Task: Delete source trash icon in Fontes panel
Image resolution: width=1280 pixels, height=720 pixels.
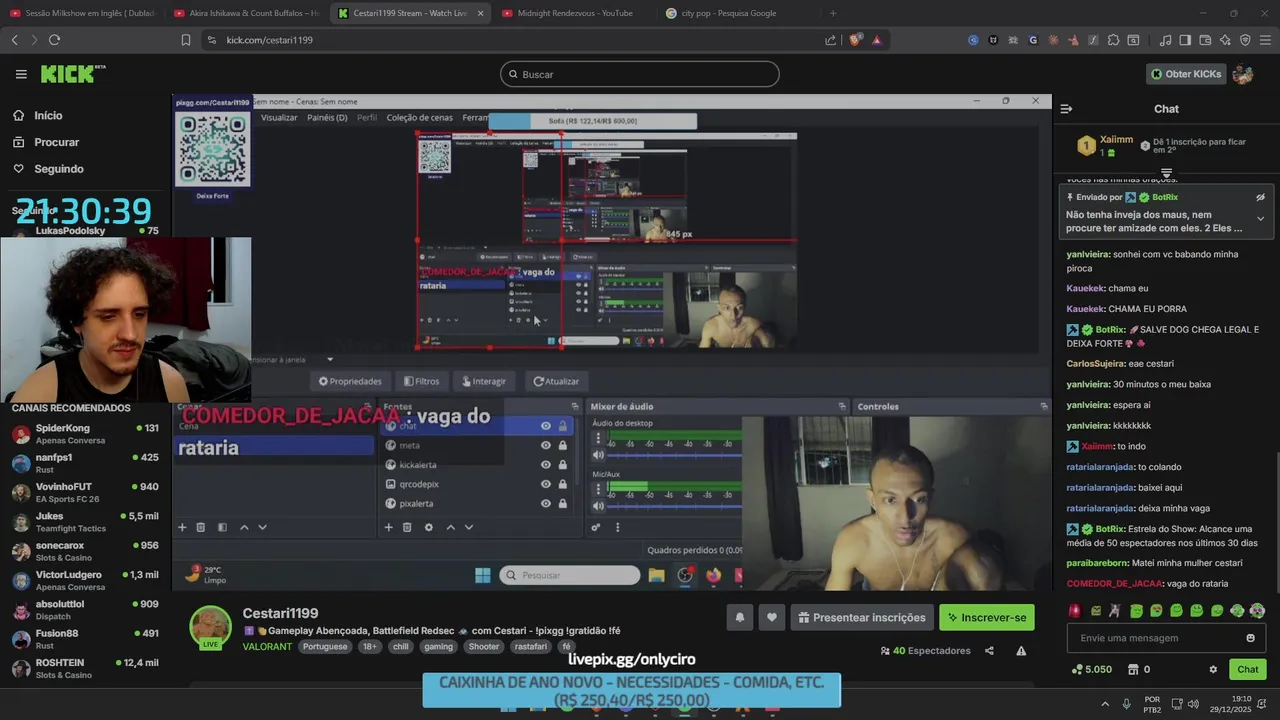Action: click(407, 527)
